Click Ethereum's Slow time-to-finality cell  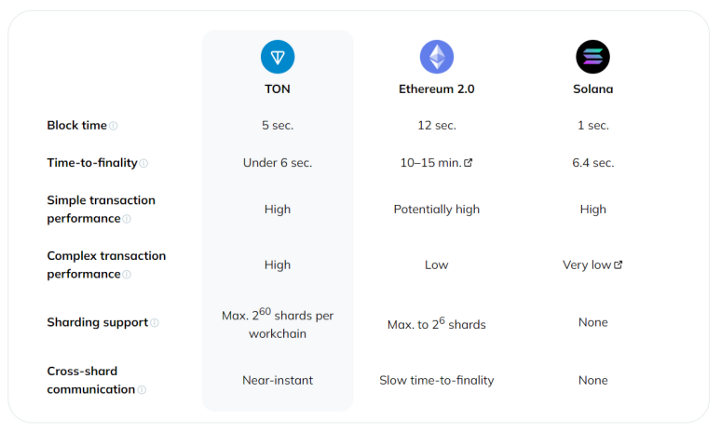(437, 380)
